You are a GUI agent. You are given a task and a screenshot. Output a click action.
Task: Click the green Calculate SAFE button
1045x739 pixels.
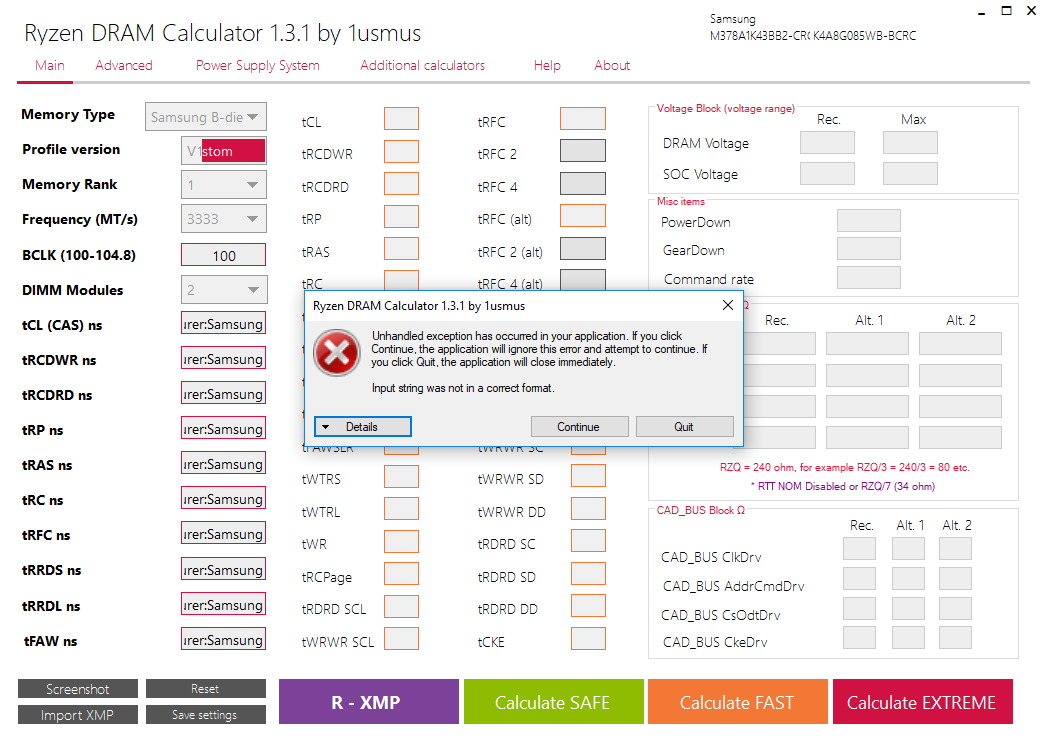[x=553, y=702]
